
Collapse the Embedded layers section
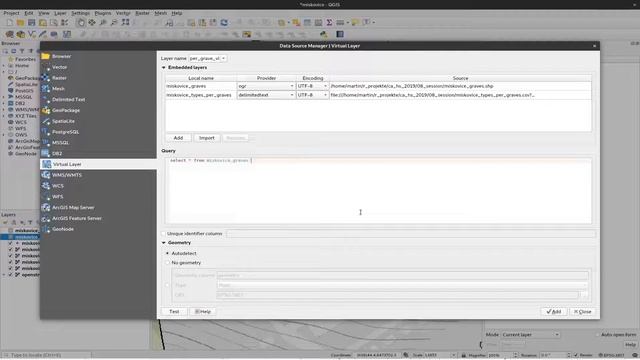164,67
